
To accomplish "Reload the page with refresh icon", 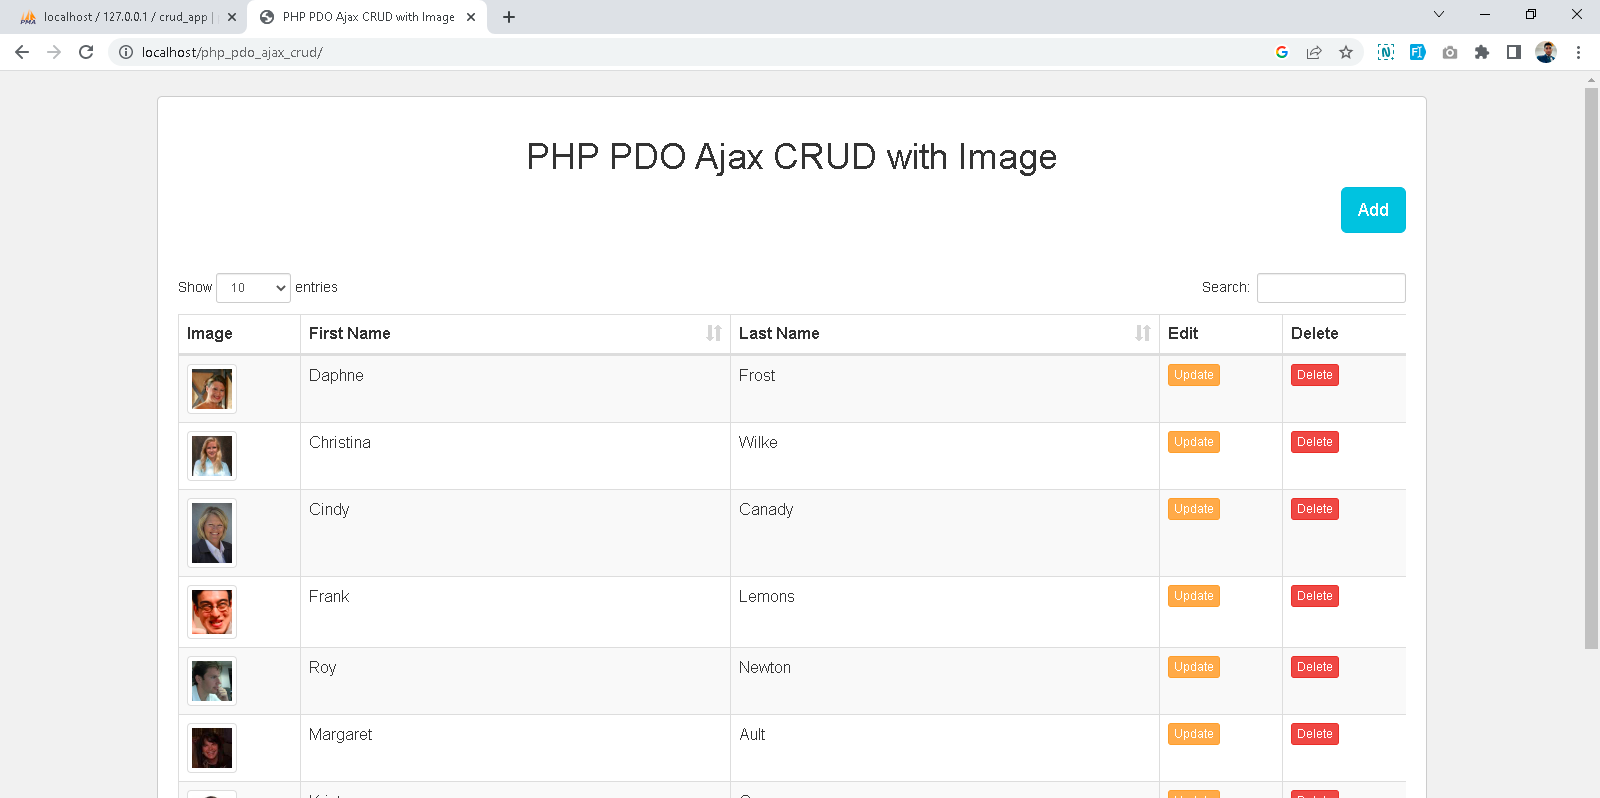I will click(x=86, y=52).
